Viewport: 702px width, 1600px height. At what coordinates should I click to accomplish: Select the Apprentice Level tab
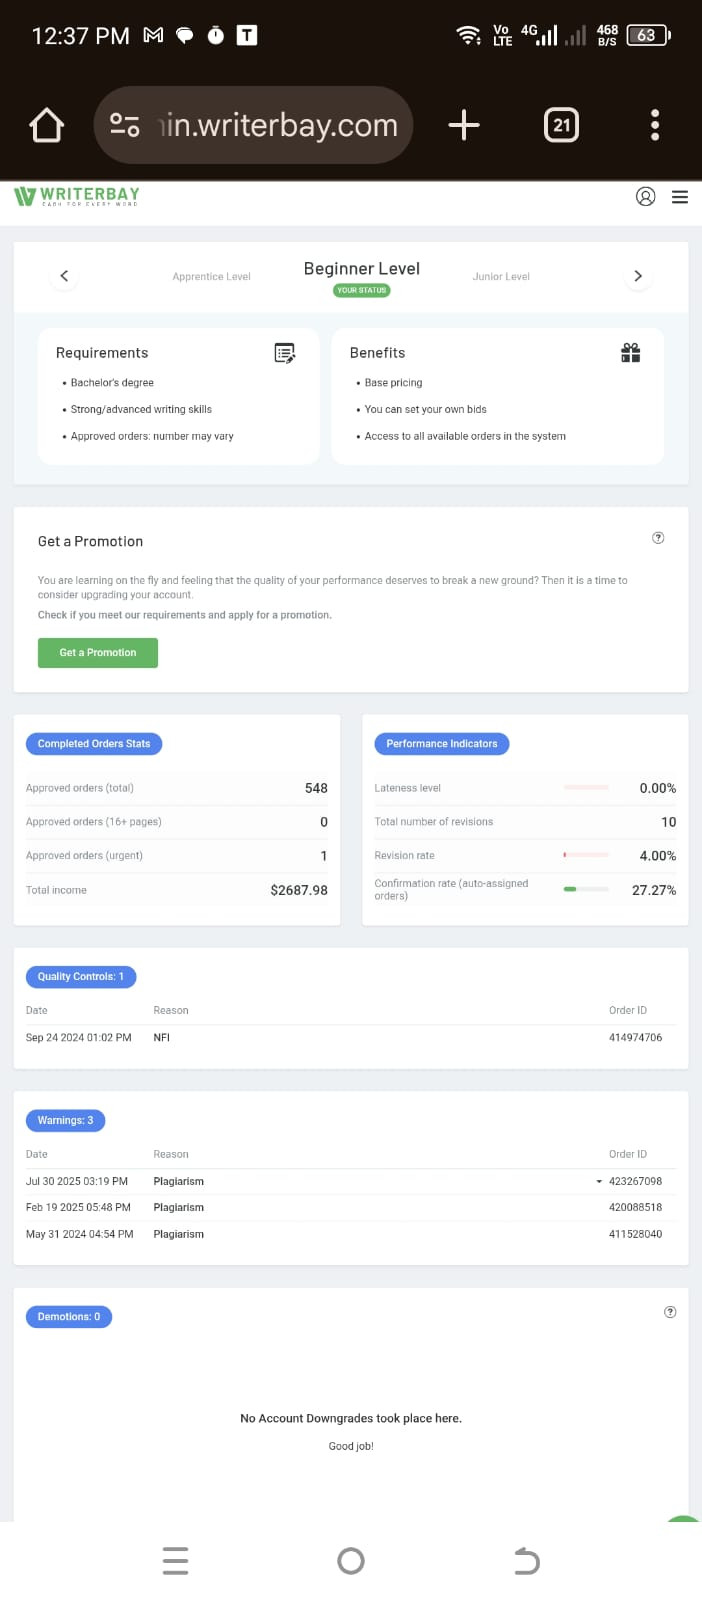211,277
